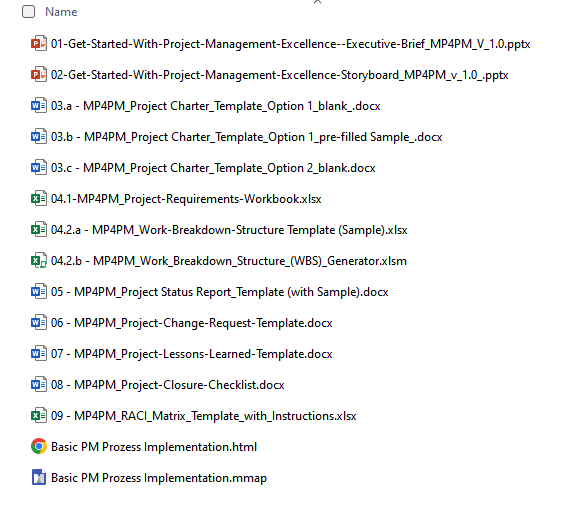Select 03.c - MP4PM_Project Charter_Template_Option 2_blank.docx

click(213, 168)
